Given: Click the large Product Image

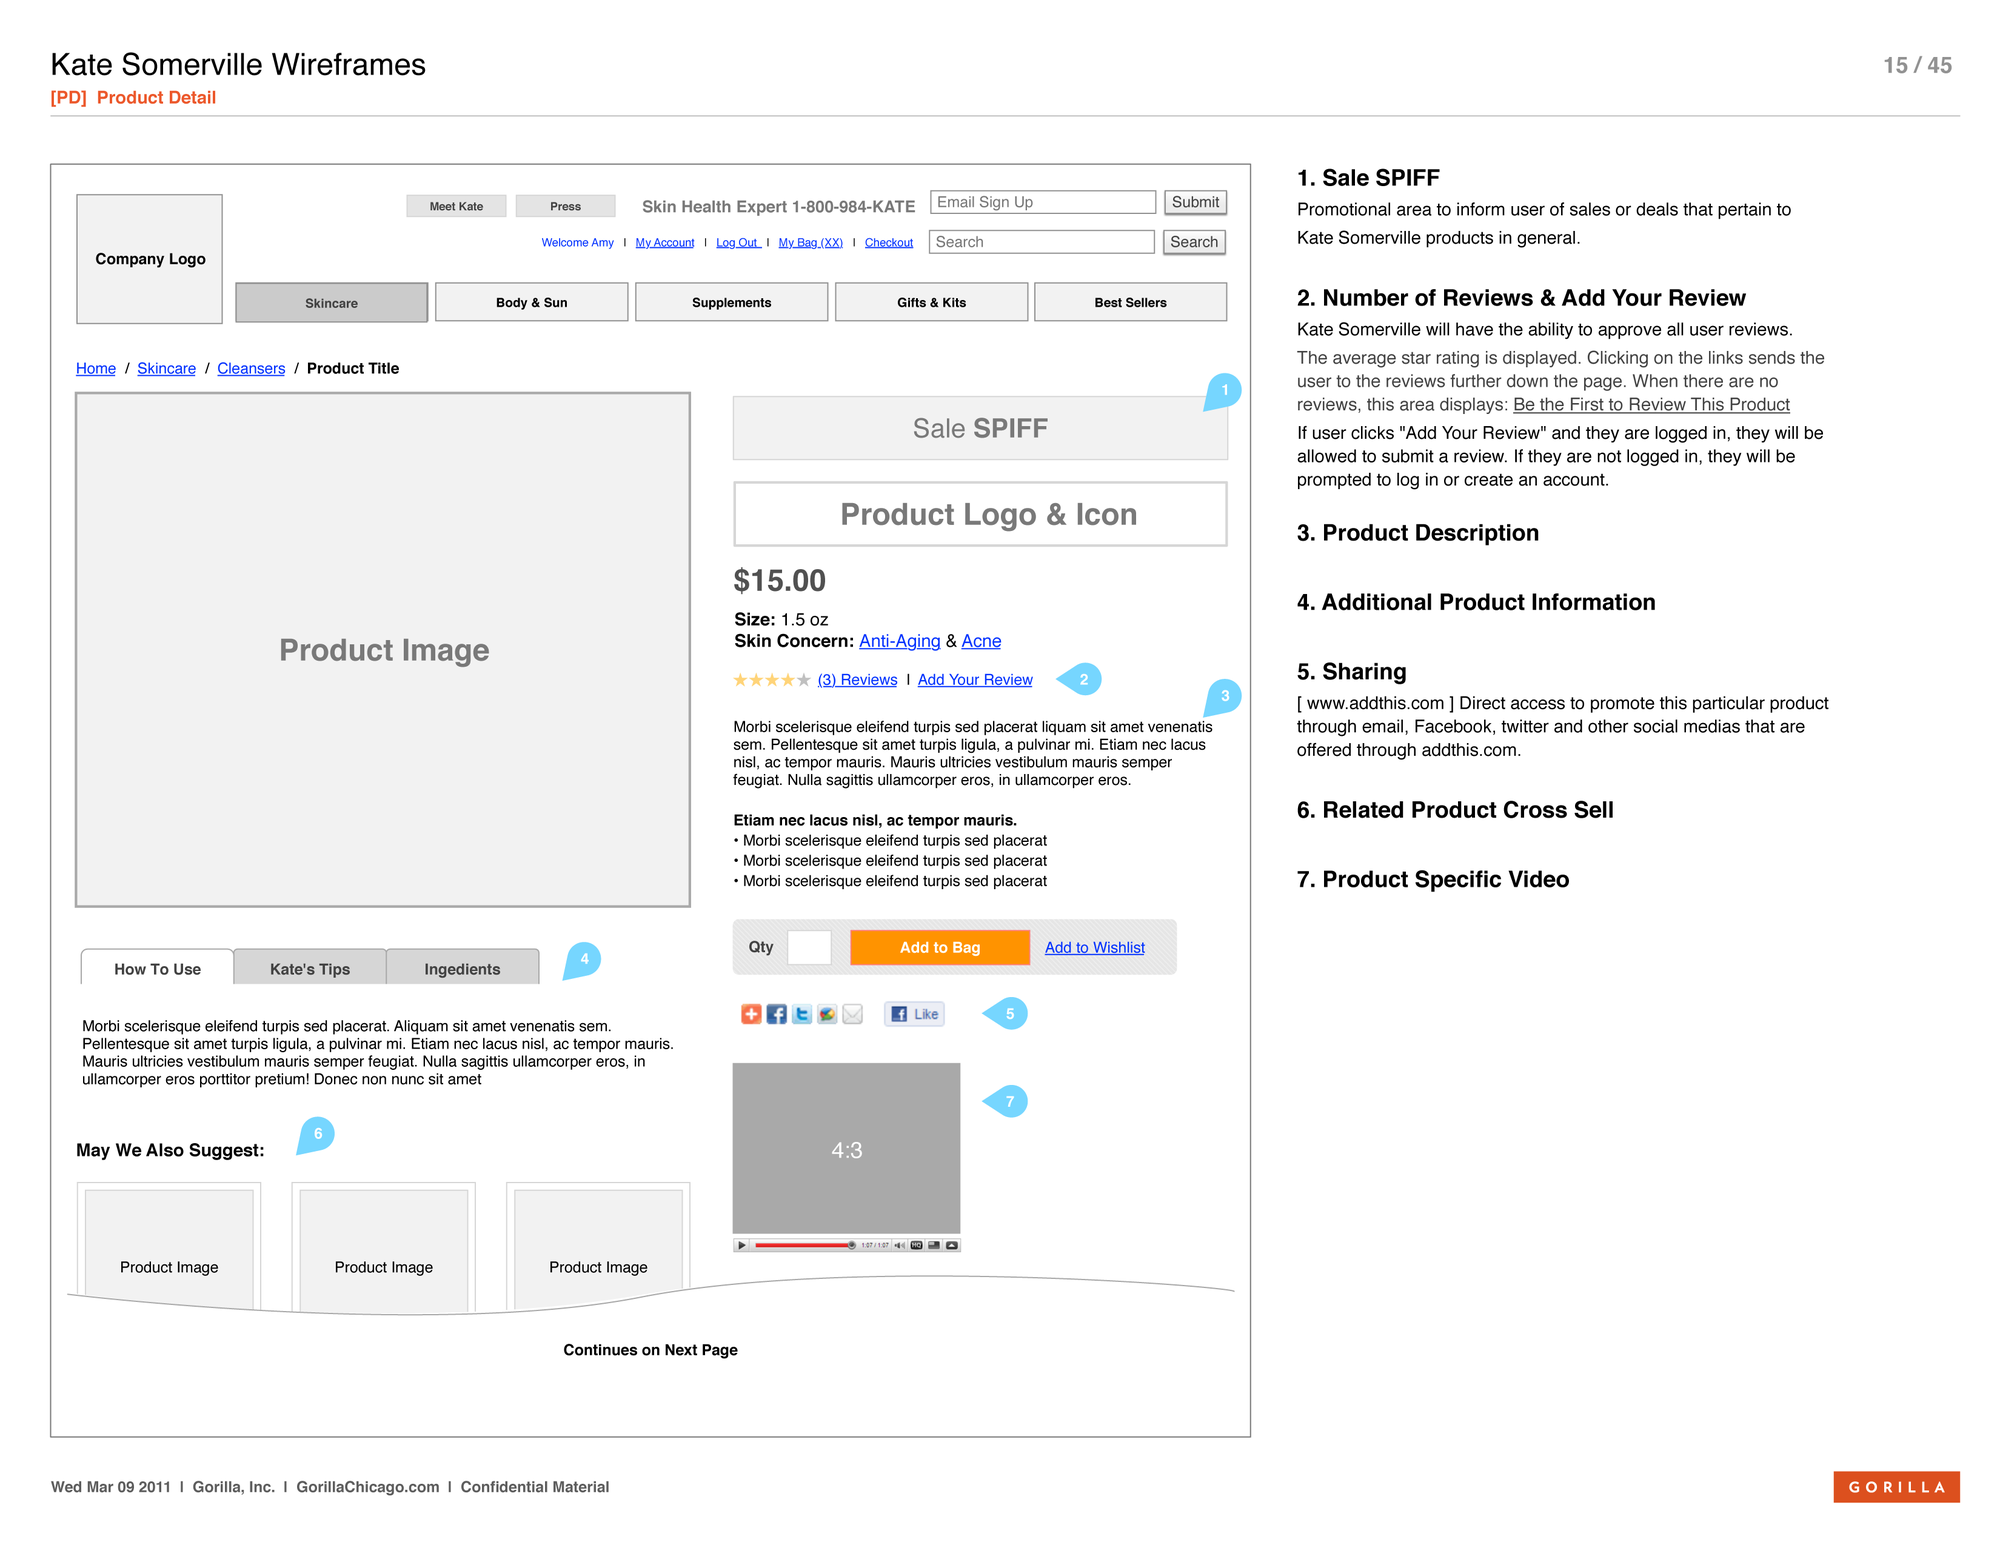Looking at the screenshot, I should click(x=383, y=650).
